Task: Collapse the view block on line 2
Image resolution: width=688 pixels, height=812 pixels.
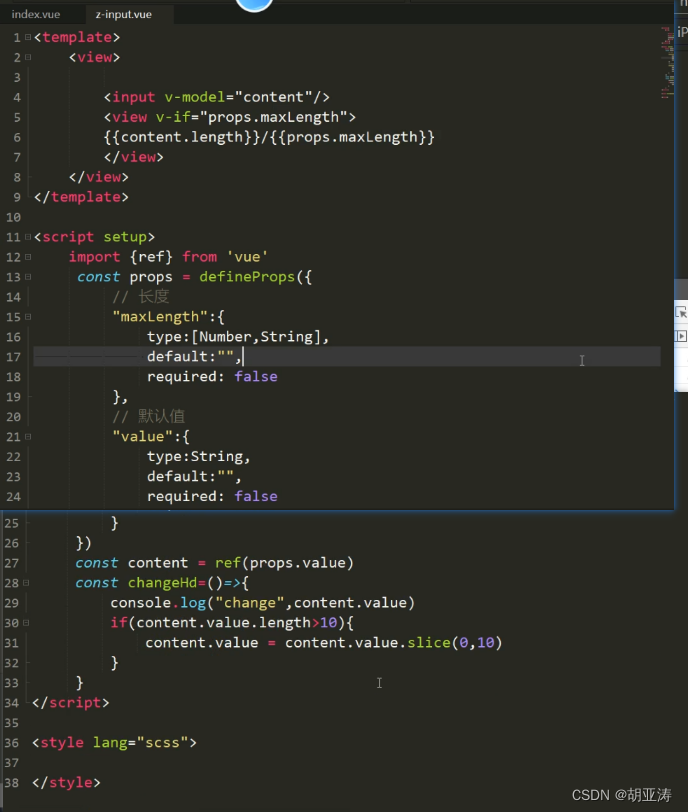Action: pos(28,57)
